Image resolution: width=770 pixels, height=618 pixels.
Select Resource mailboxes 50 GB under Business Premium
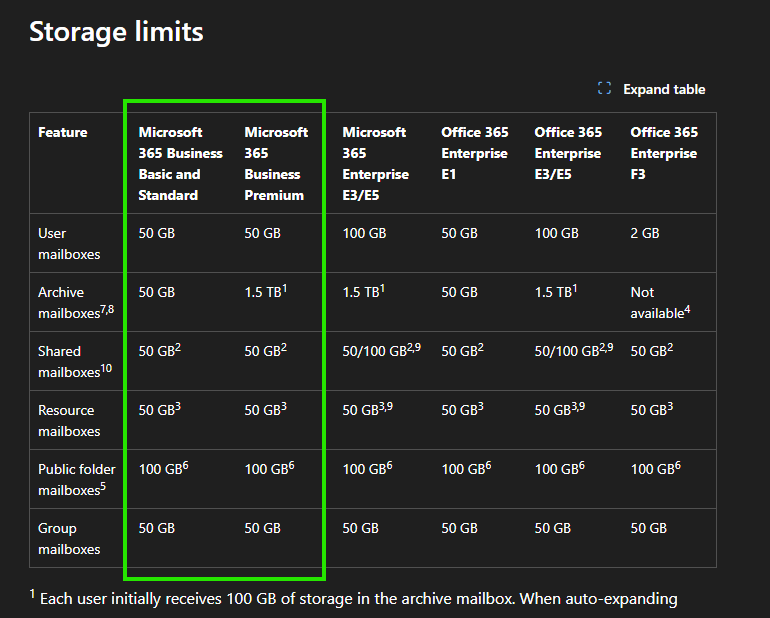266,409
